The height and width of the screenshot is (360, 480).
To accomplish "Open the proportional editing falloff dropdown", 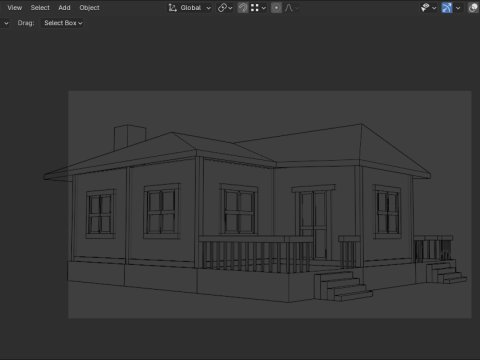I will click(291, 8).
